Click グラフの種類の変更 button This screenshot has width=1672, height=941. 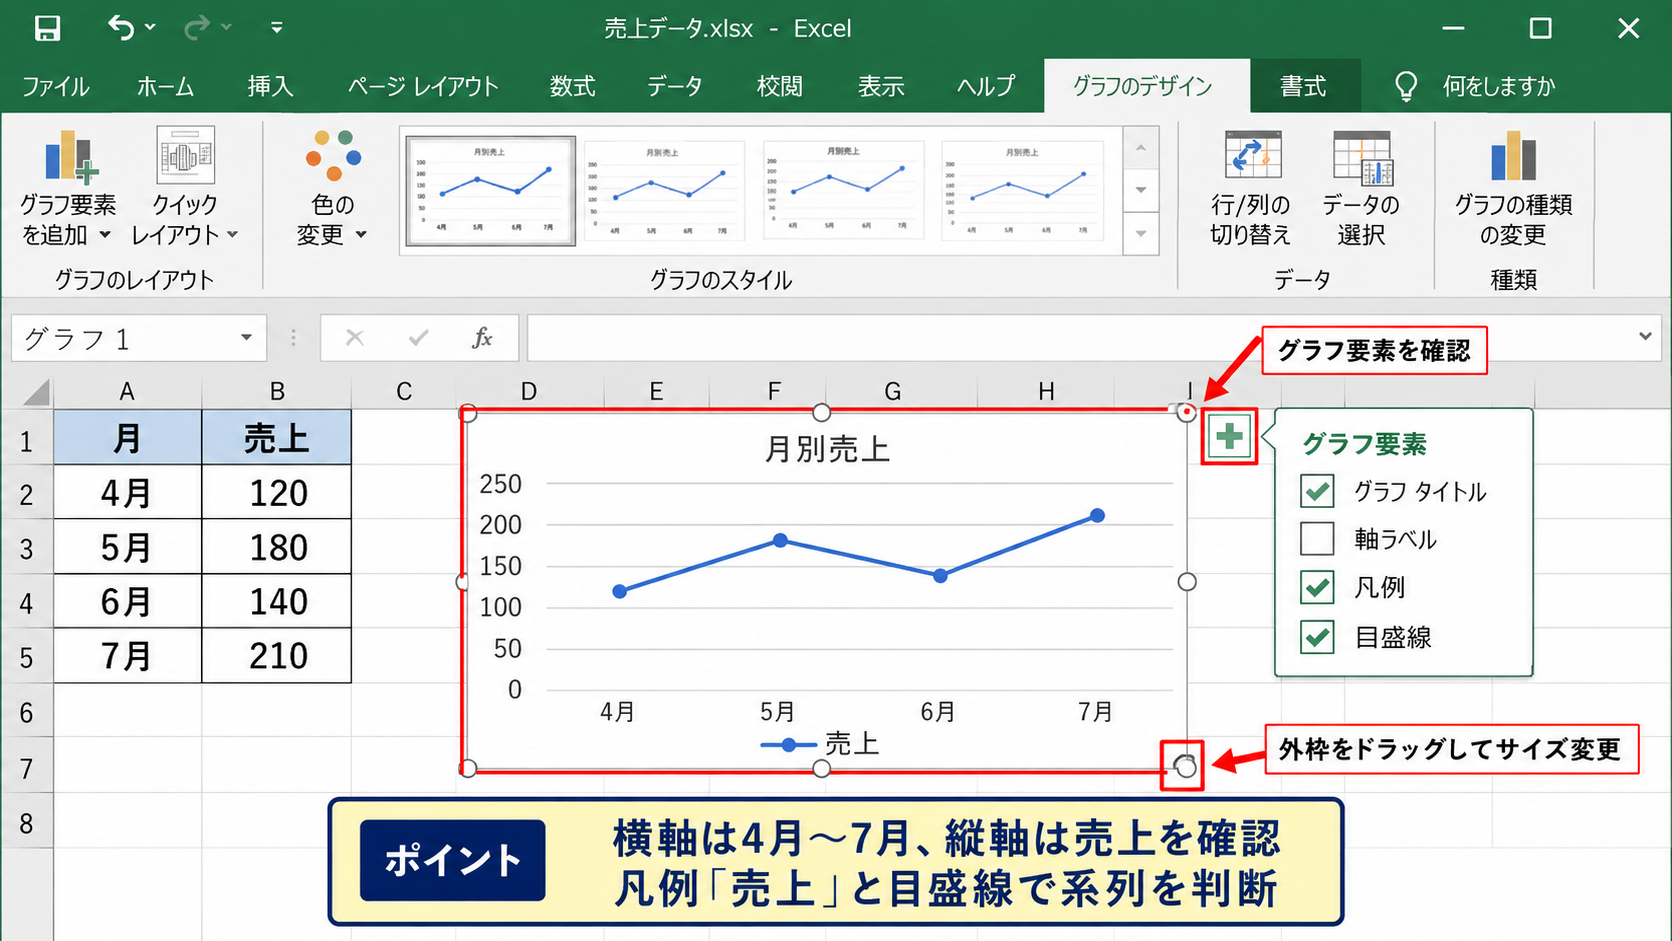pyautogui.click(x=1513, y=188)
